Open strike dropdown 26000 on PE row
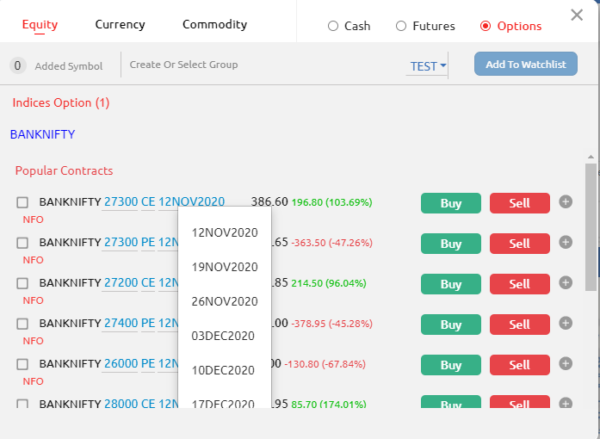Viewport: 600px width, 439px height. tap(121, 364)
